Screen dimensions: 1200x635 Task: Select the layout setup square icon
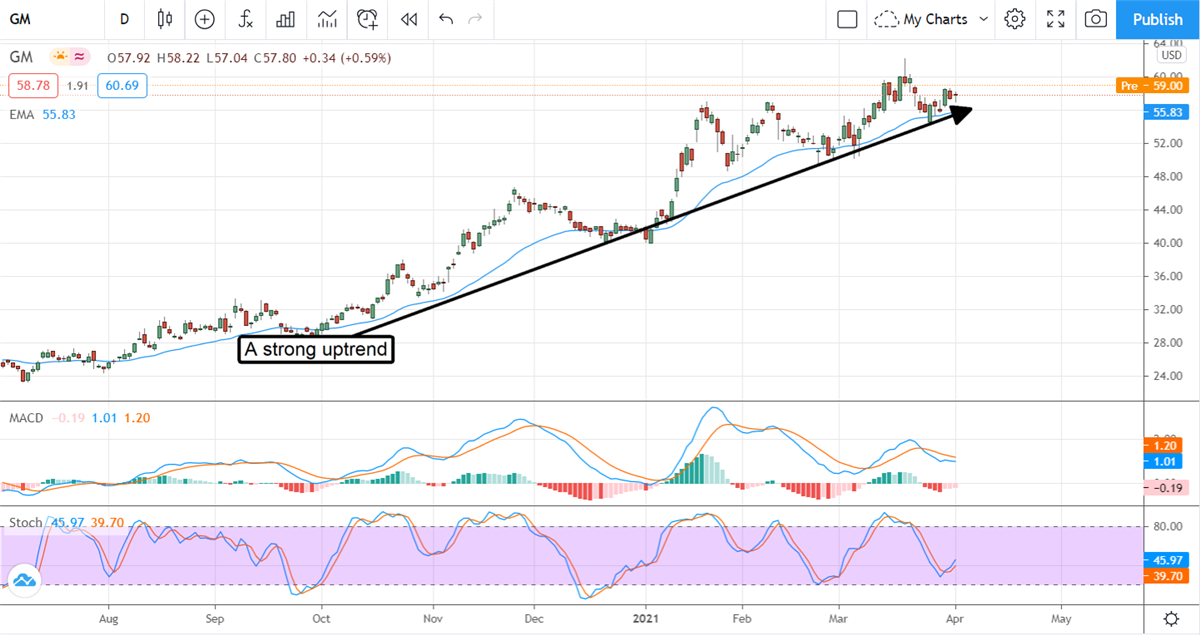pyautogui.click(x=847, y=19)
